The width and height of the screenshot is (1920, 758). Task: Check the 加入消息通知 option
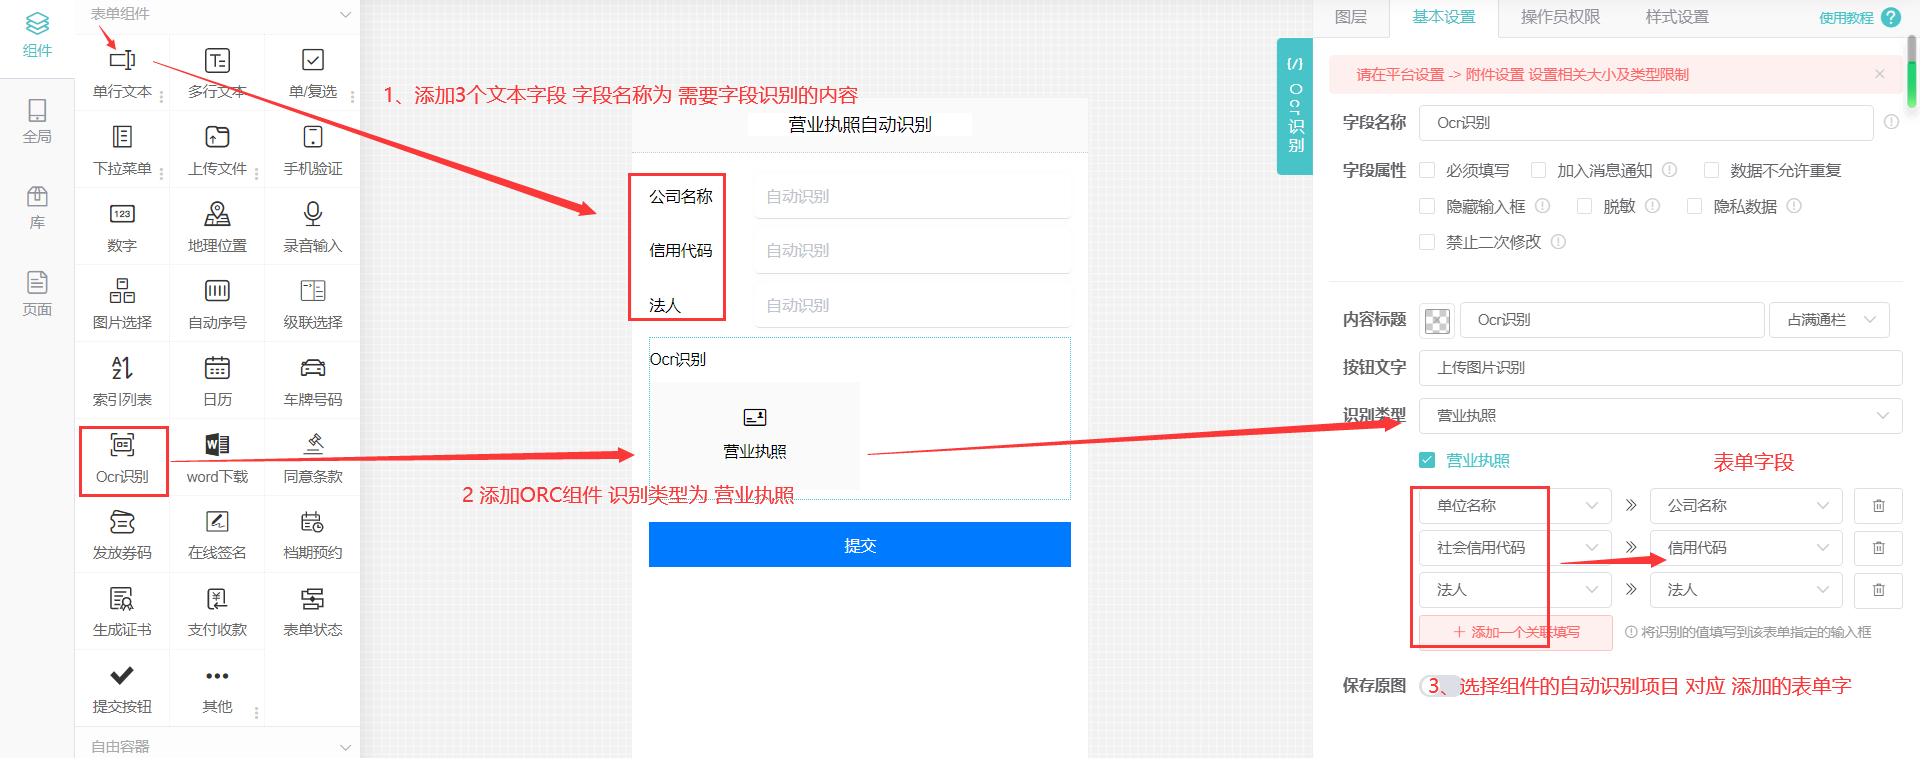click(x=1538, y=170)
